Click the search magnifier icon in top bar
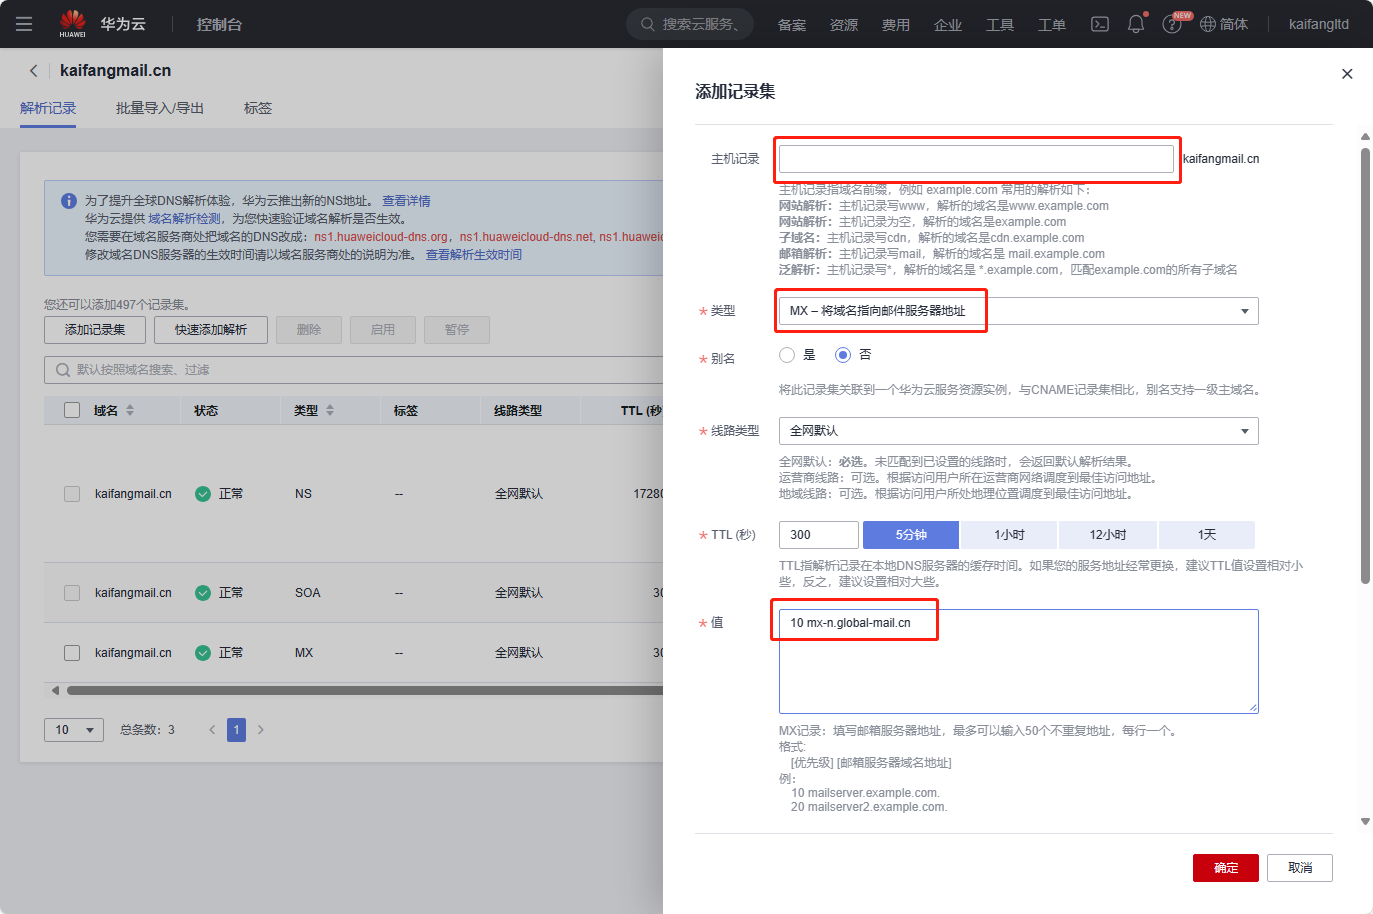 tap(648, 24)
